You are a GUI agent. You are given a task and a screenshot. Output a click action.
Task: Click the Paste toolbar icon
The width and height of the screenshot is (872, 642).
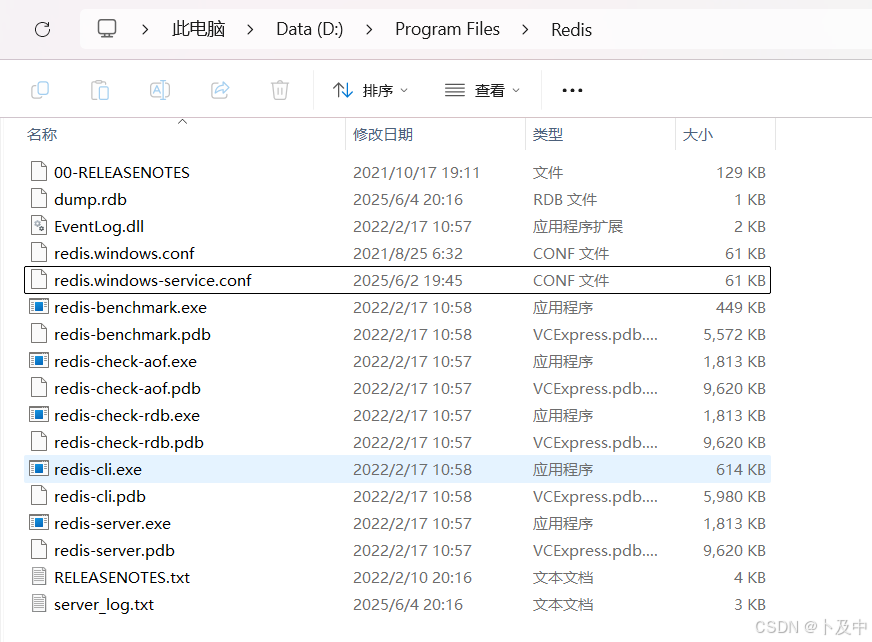pos(100,90)
